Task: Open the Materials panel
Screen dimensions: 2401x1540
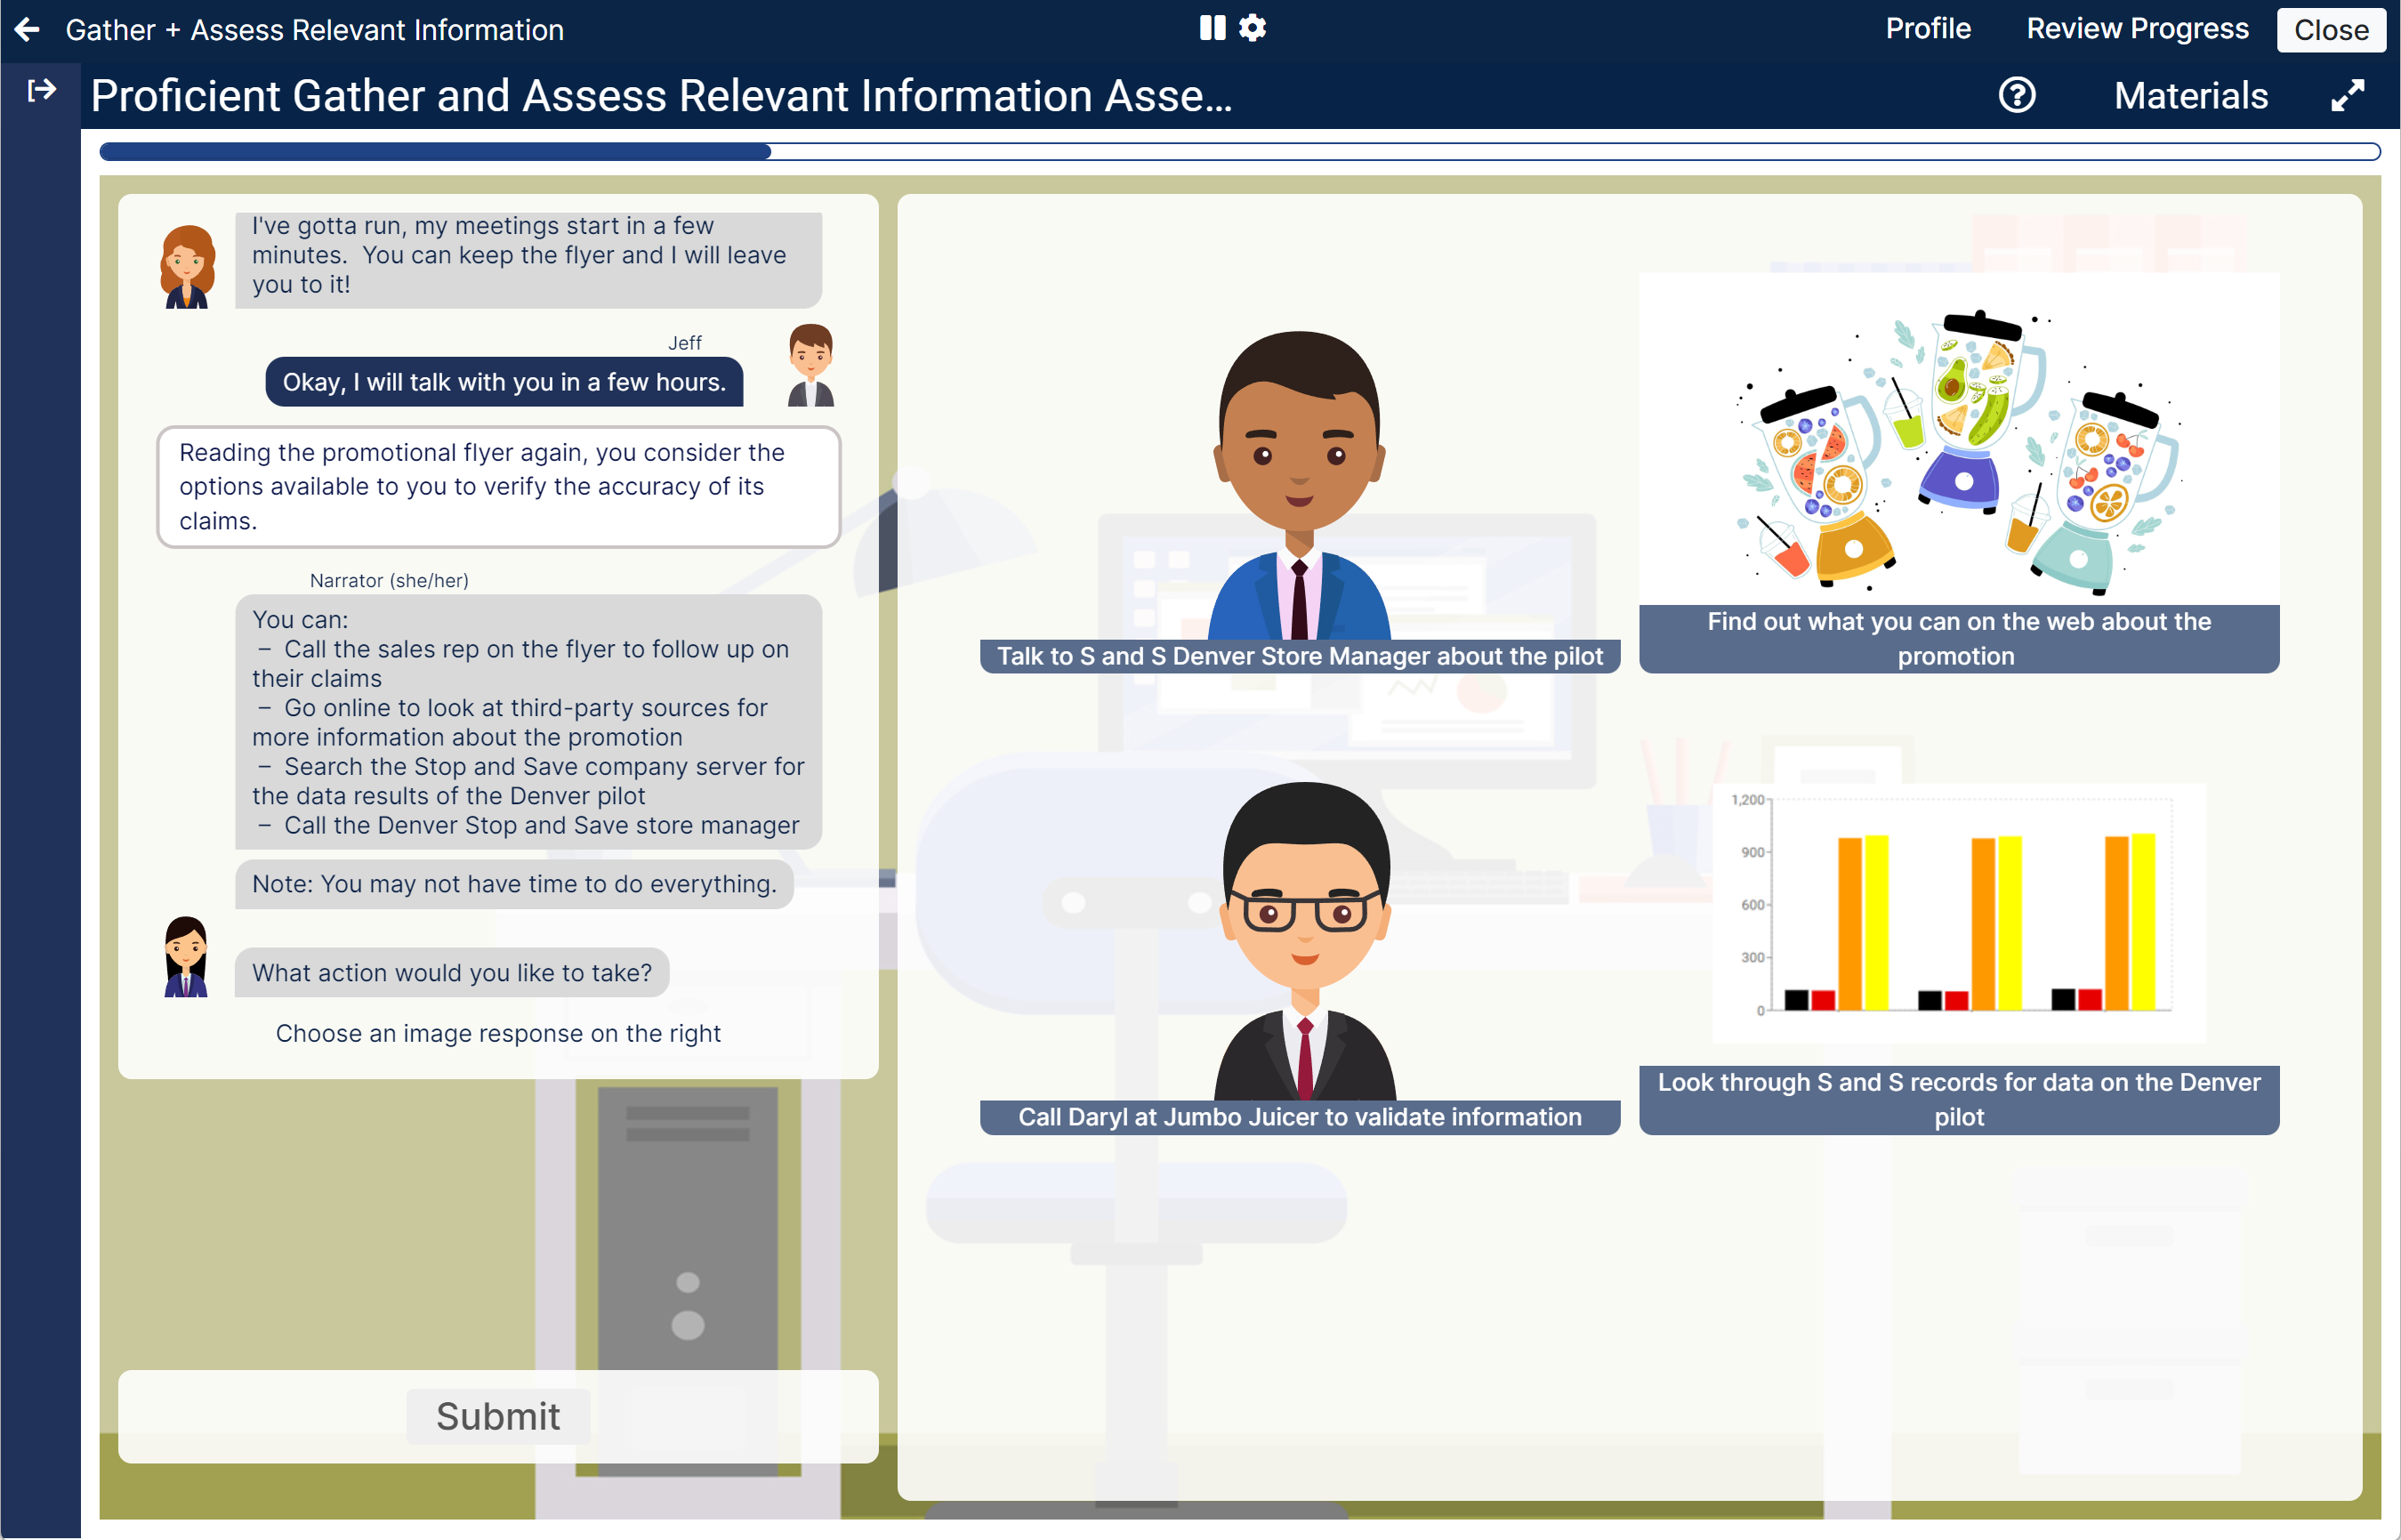Action: 2190,96
